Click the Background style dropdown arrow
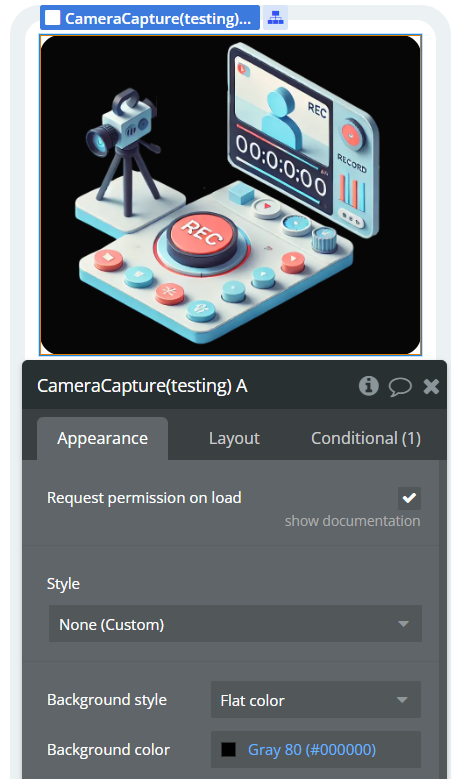The width and height of the screenshot is (458, 779). [x=402, y=700]
